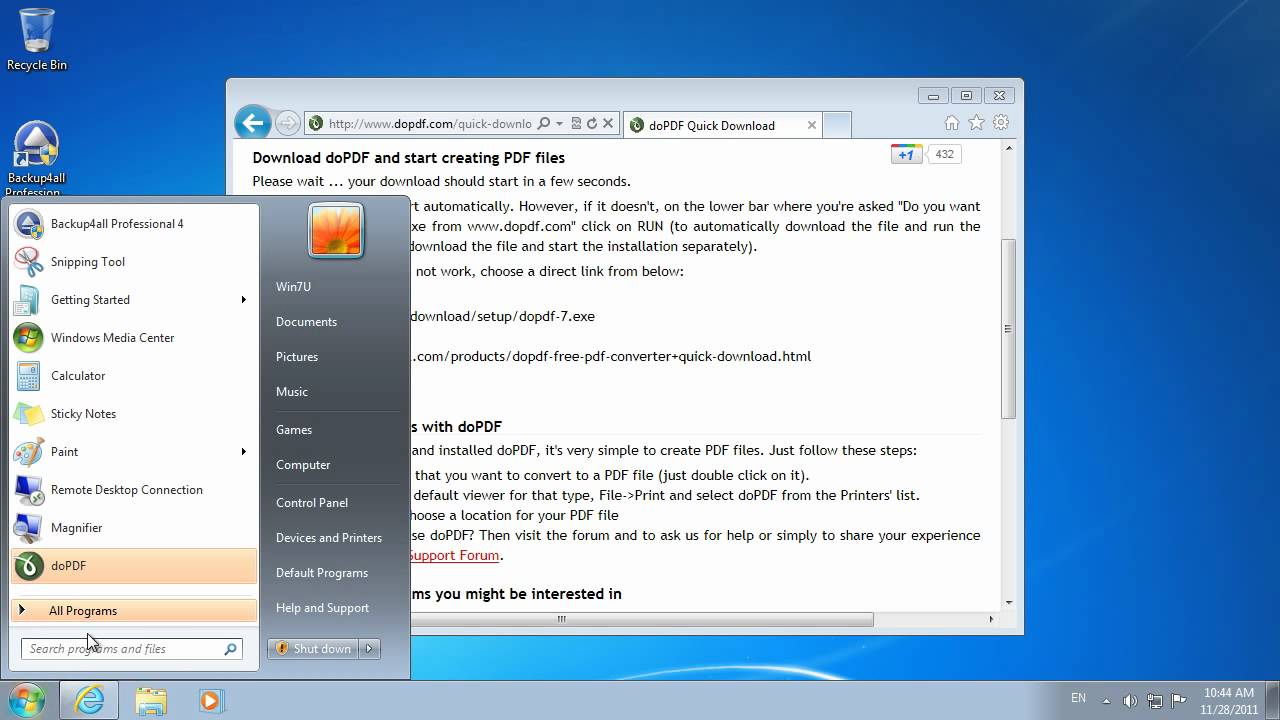Screen dimensions: 1280x720
Task: Launch Sticky Notes
Action: (134, 414)
